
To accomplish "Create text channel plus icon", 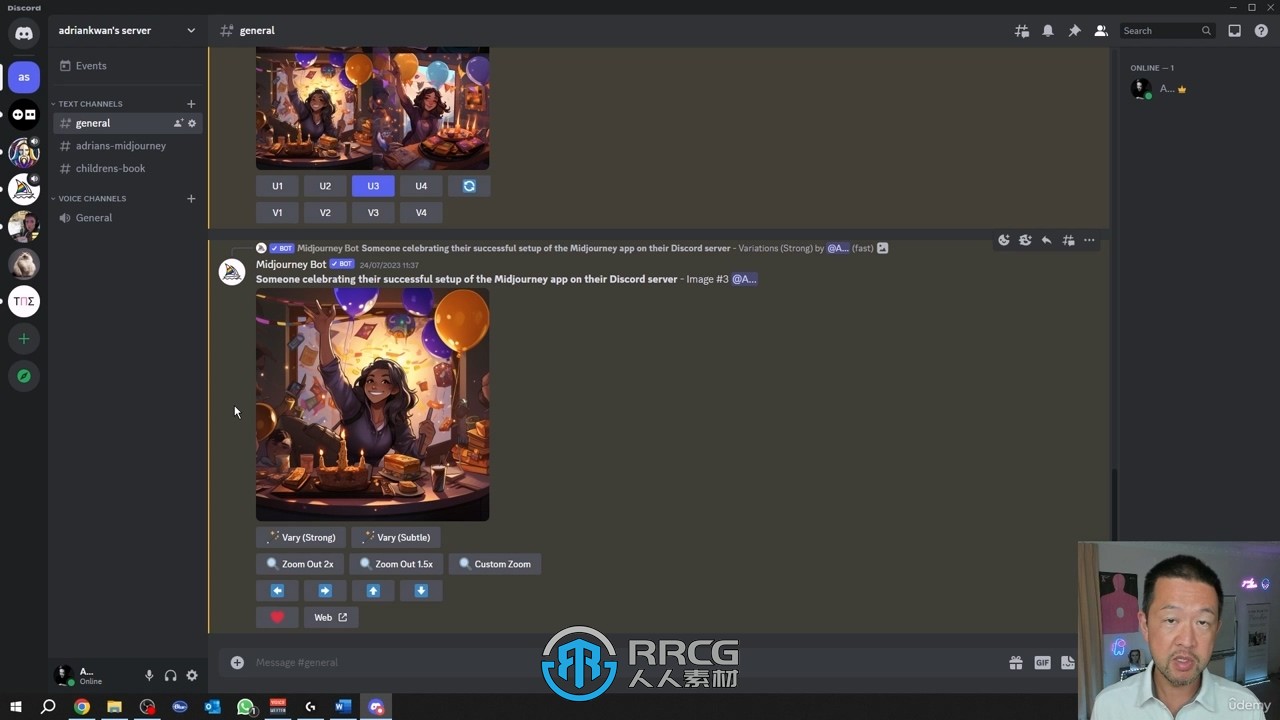I will coord(191,104).
